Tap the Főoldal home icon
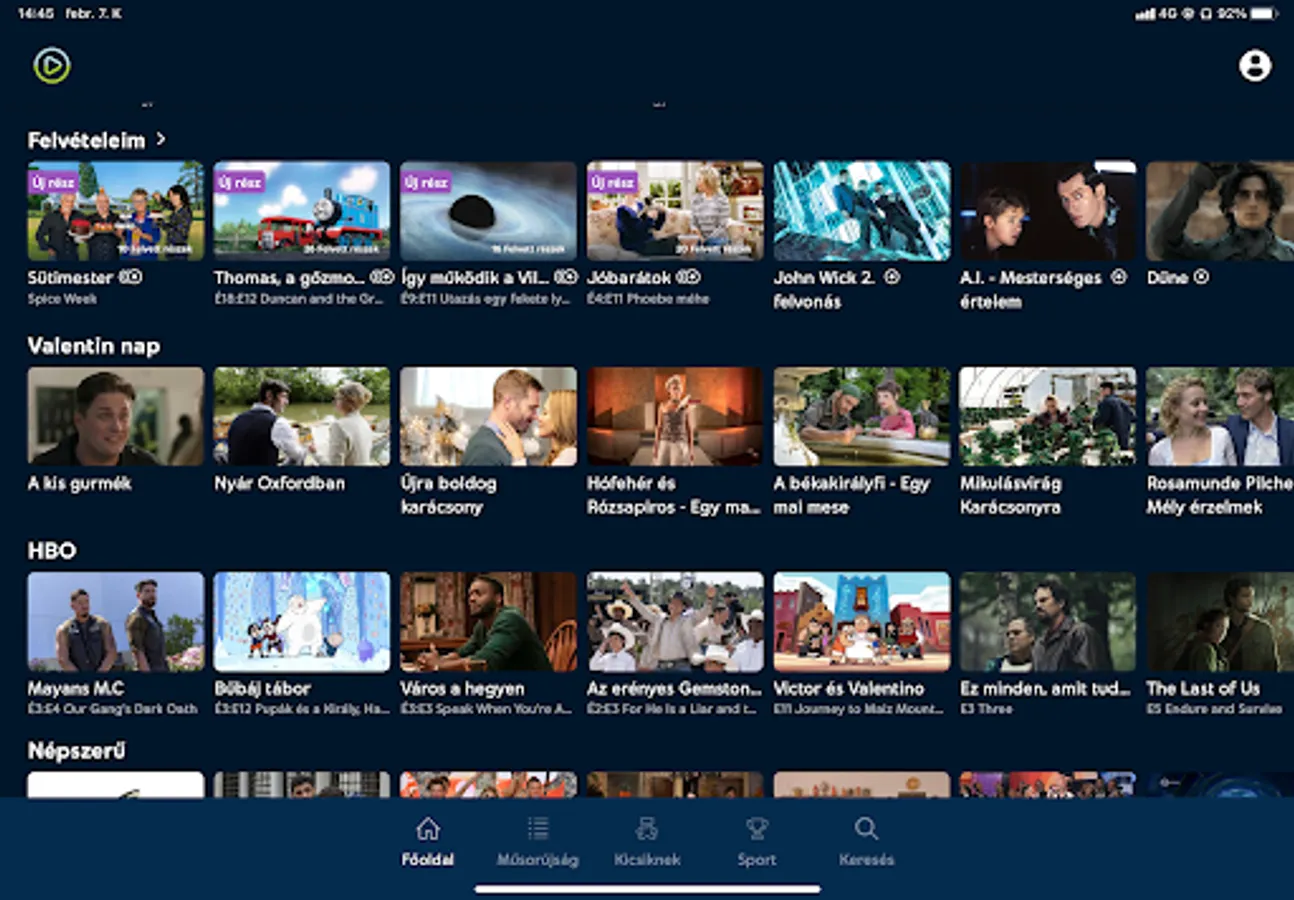 pos(428,829)
